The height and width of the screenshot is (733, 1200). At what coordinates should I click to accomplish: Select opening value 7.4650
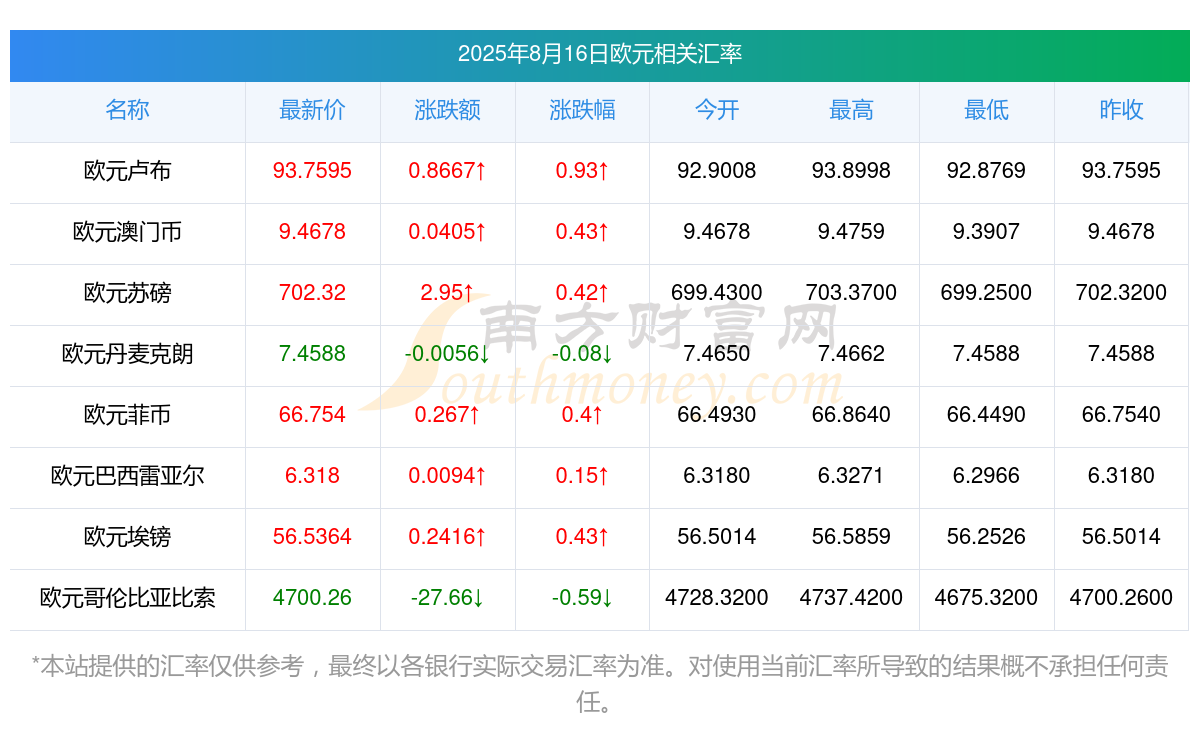[717, 354]
